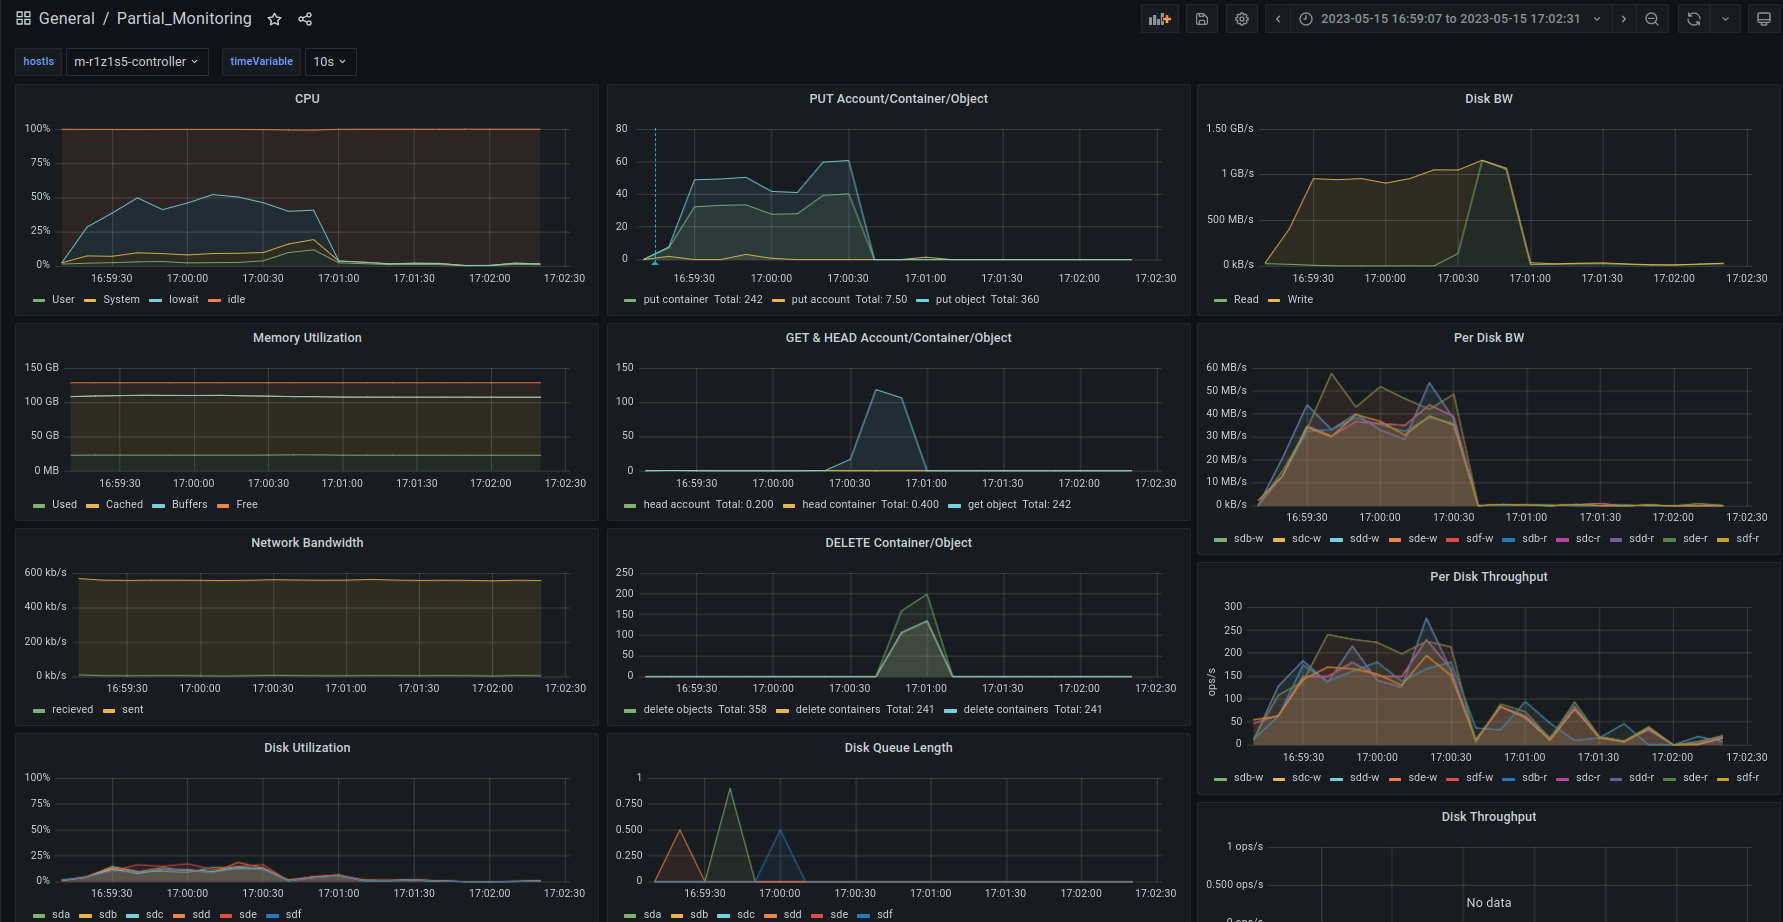
Task: Click the put object legend color swatch
Action: tap(922, 300)
